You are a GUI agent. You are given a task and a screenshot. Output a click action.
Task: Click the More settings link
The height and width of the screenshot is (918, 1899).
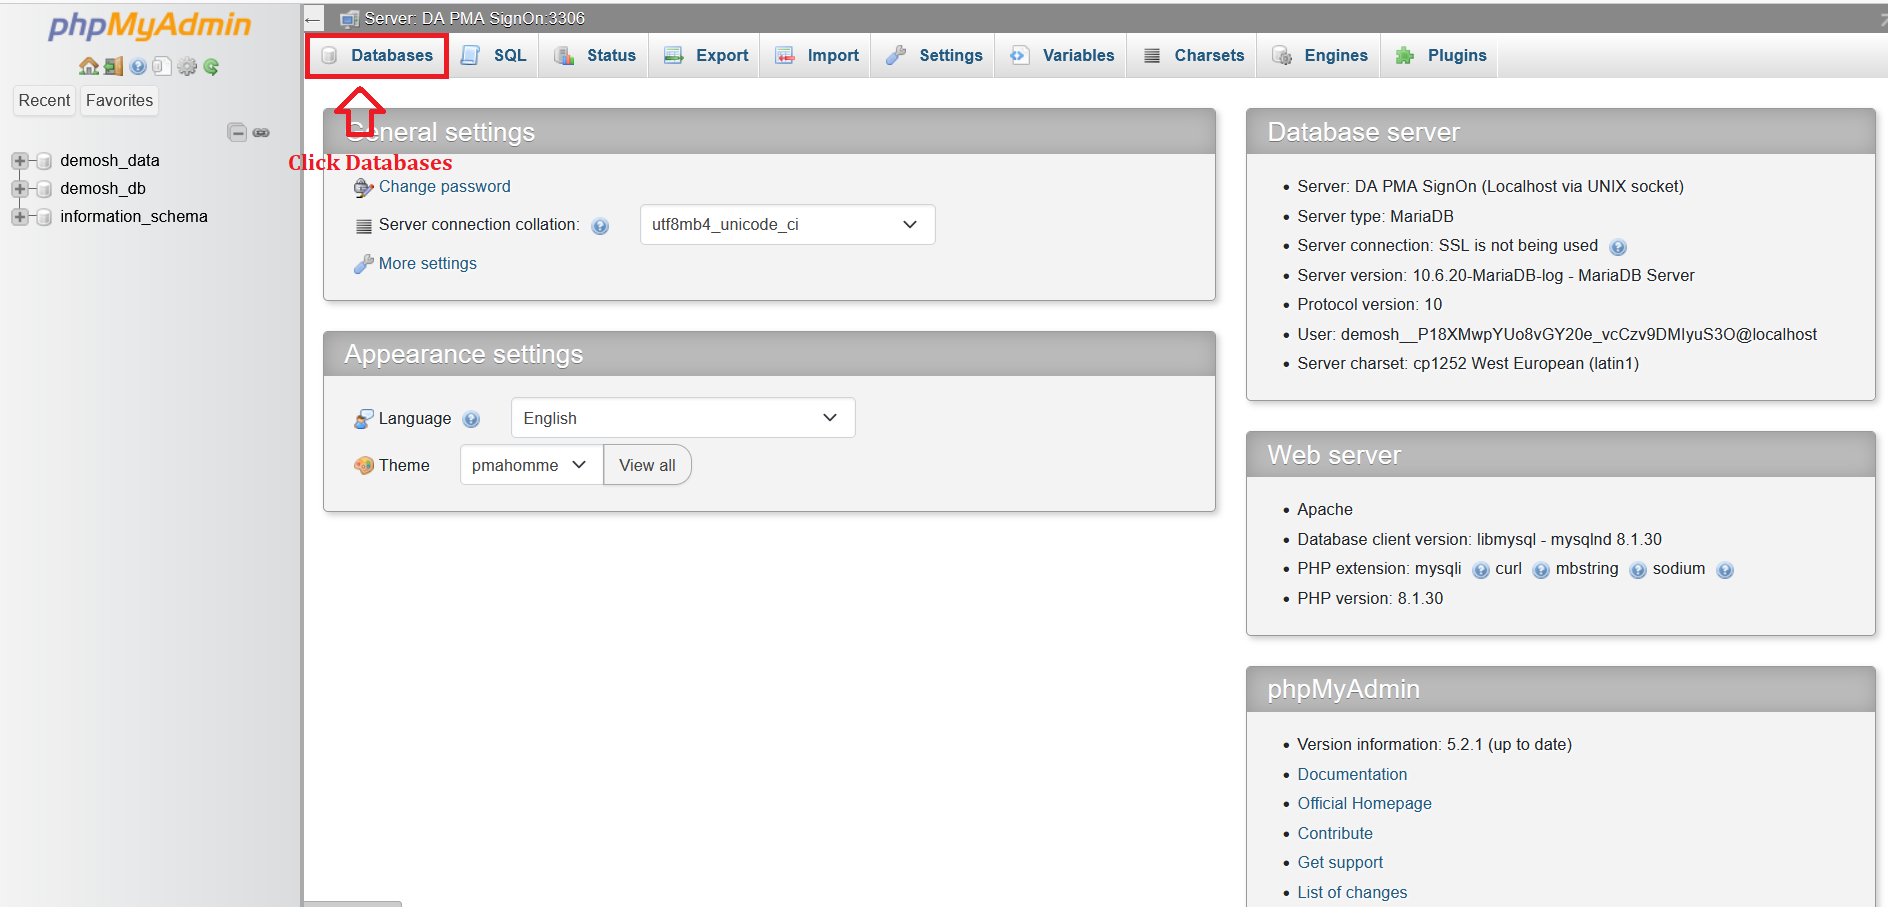click(427, 264)
